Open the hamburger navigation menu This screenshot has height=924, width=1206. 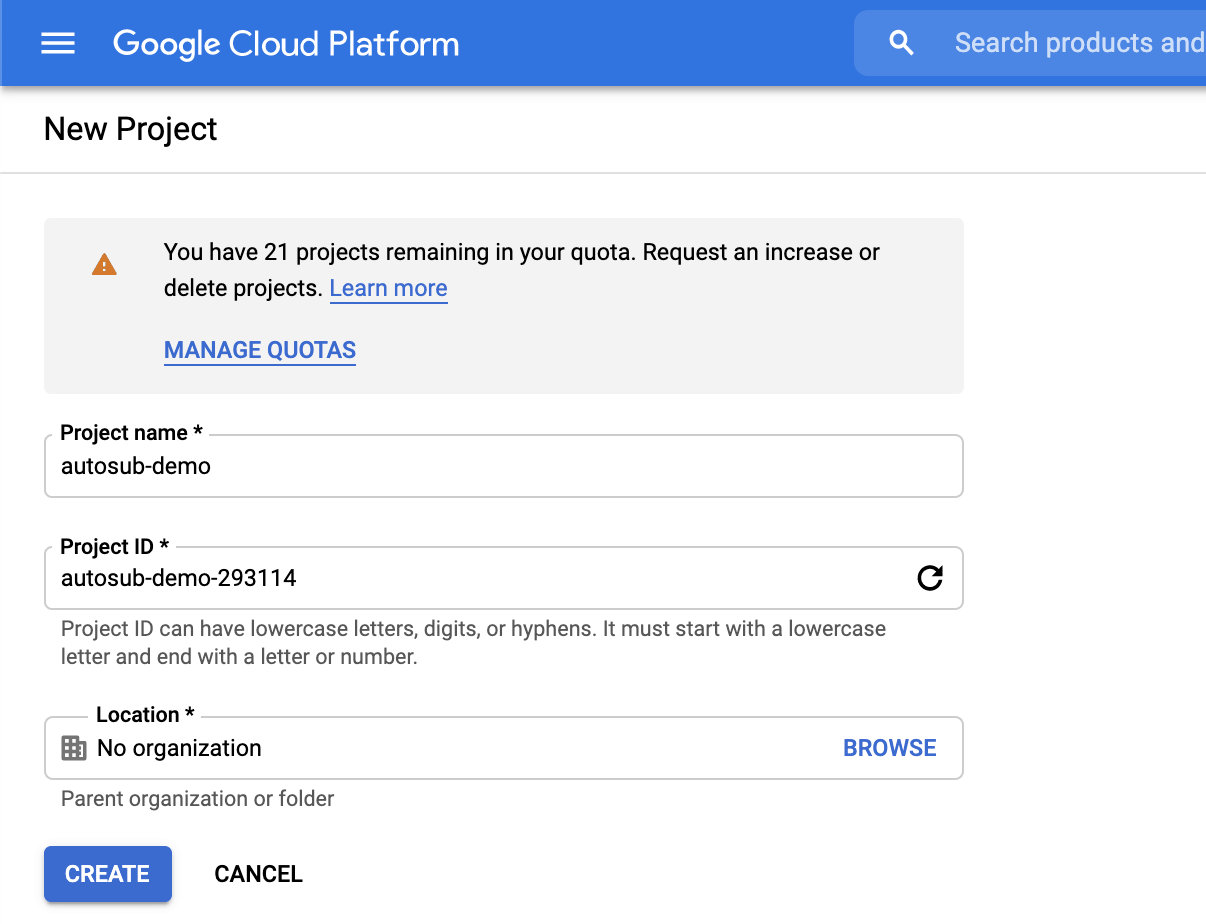pos(58,44)
